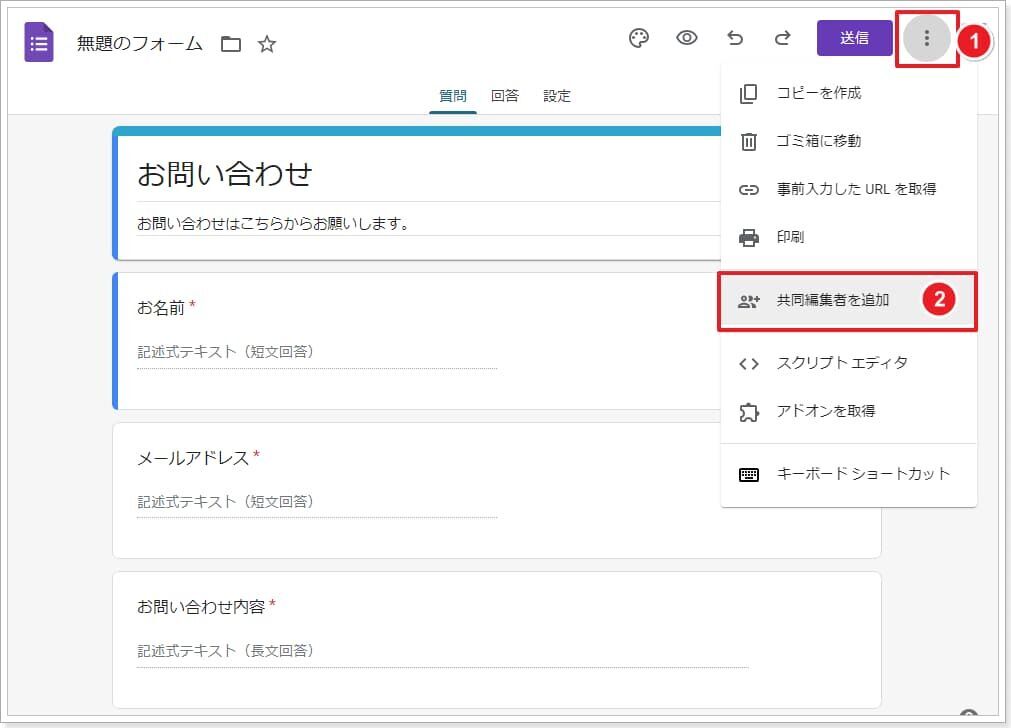Click the copy icon beside コピーを作成

(x=749, y=93)
